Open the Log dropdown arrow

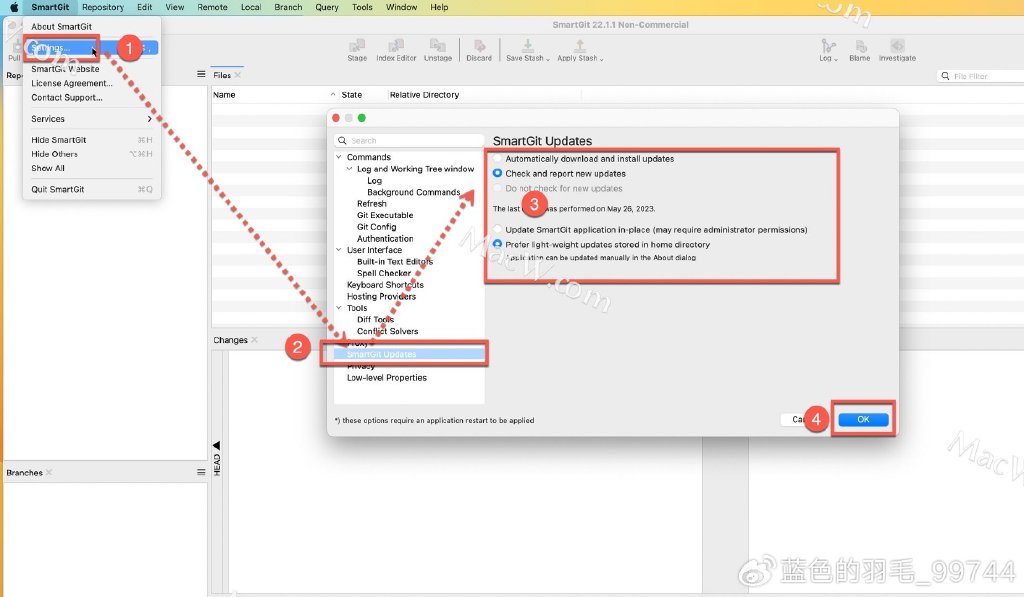(x=836, y=59)
